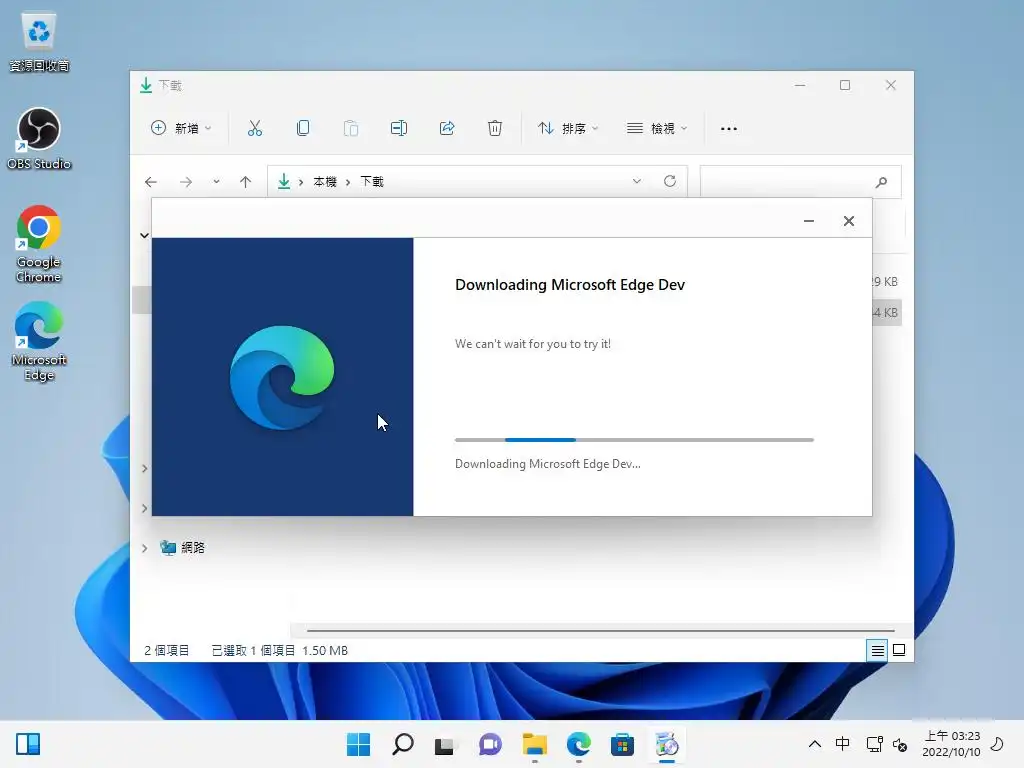Click the 'Downloading Microsoft Edge Dev' heading
Screen dimensions: 1024x768
(x=570, y=285)
